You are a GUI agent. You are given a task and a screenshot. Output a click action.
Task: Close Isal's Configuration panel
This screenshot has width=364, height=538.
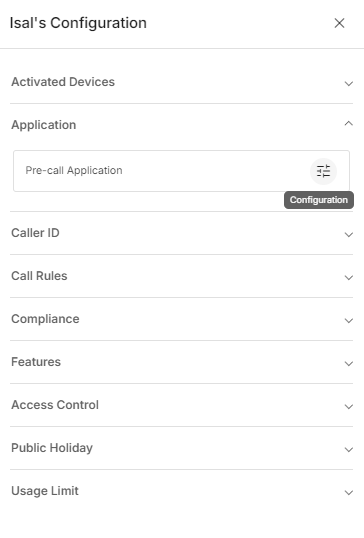(x=339, y=23)
